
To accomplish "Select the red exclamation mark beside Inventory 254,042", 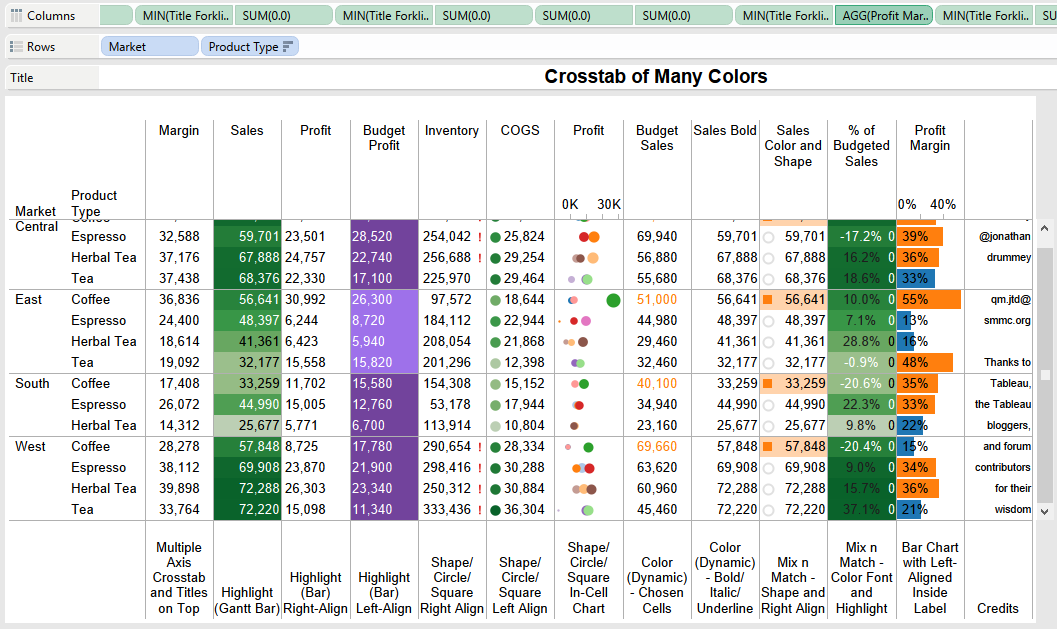I will pyautogui.click(x=480, y=237).
